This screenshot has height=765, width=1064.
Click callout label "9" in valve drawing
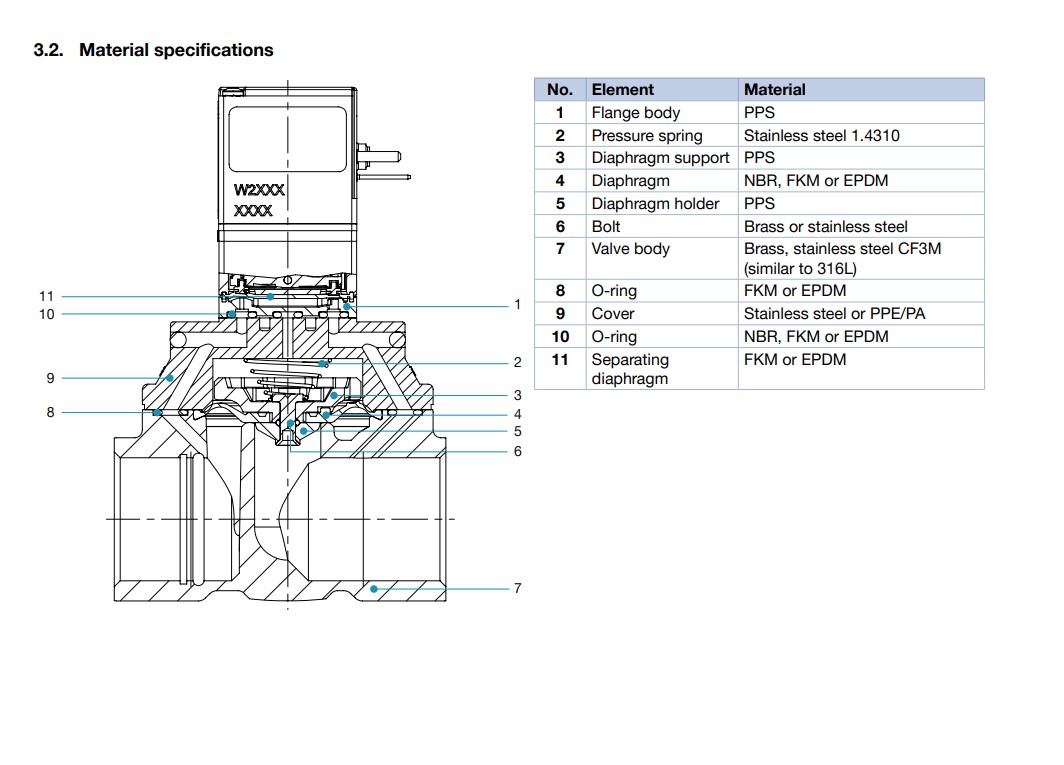pos(50,378)
